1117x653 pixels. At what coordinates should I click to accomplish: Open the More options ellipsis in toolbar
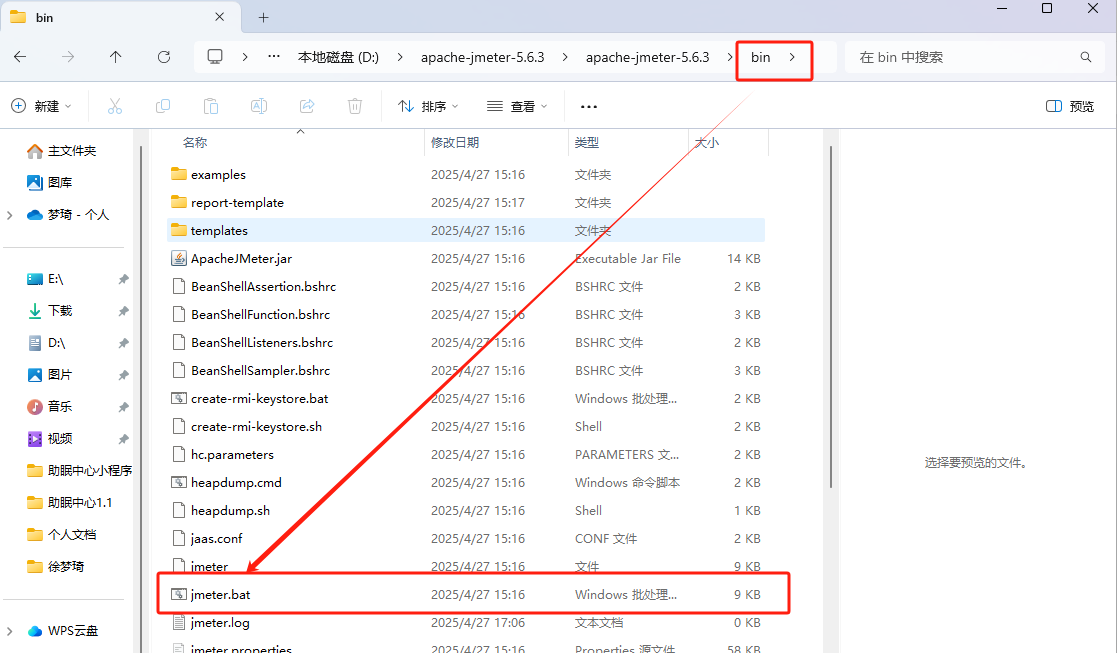[x=588, y=106]
